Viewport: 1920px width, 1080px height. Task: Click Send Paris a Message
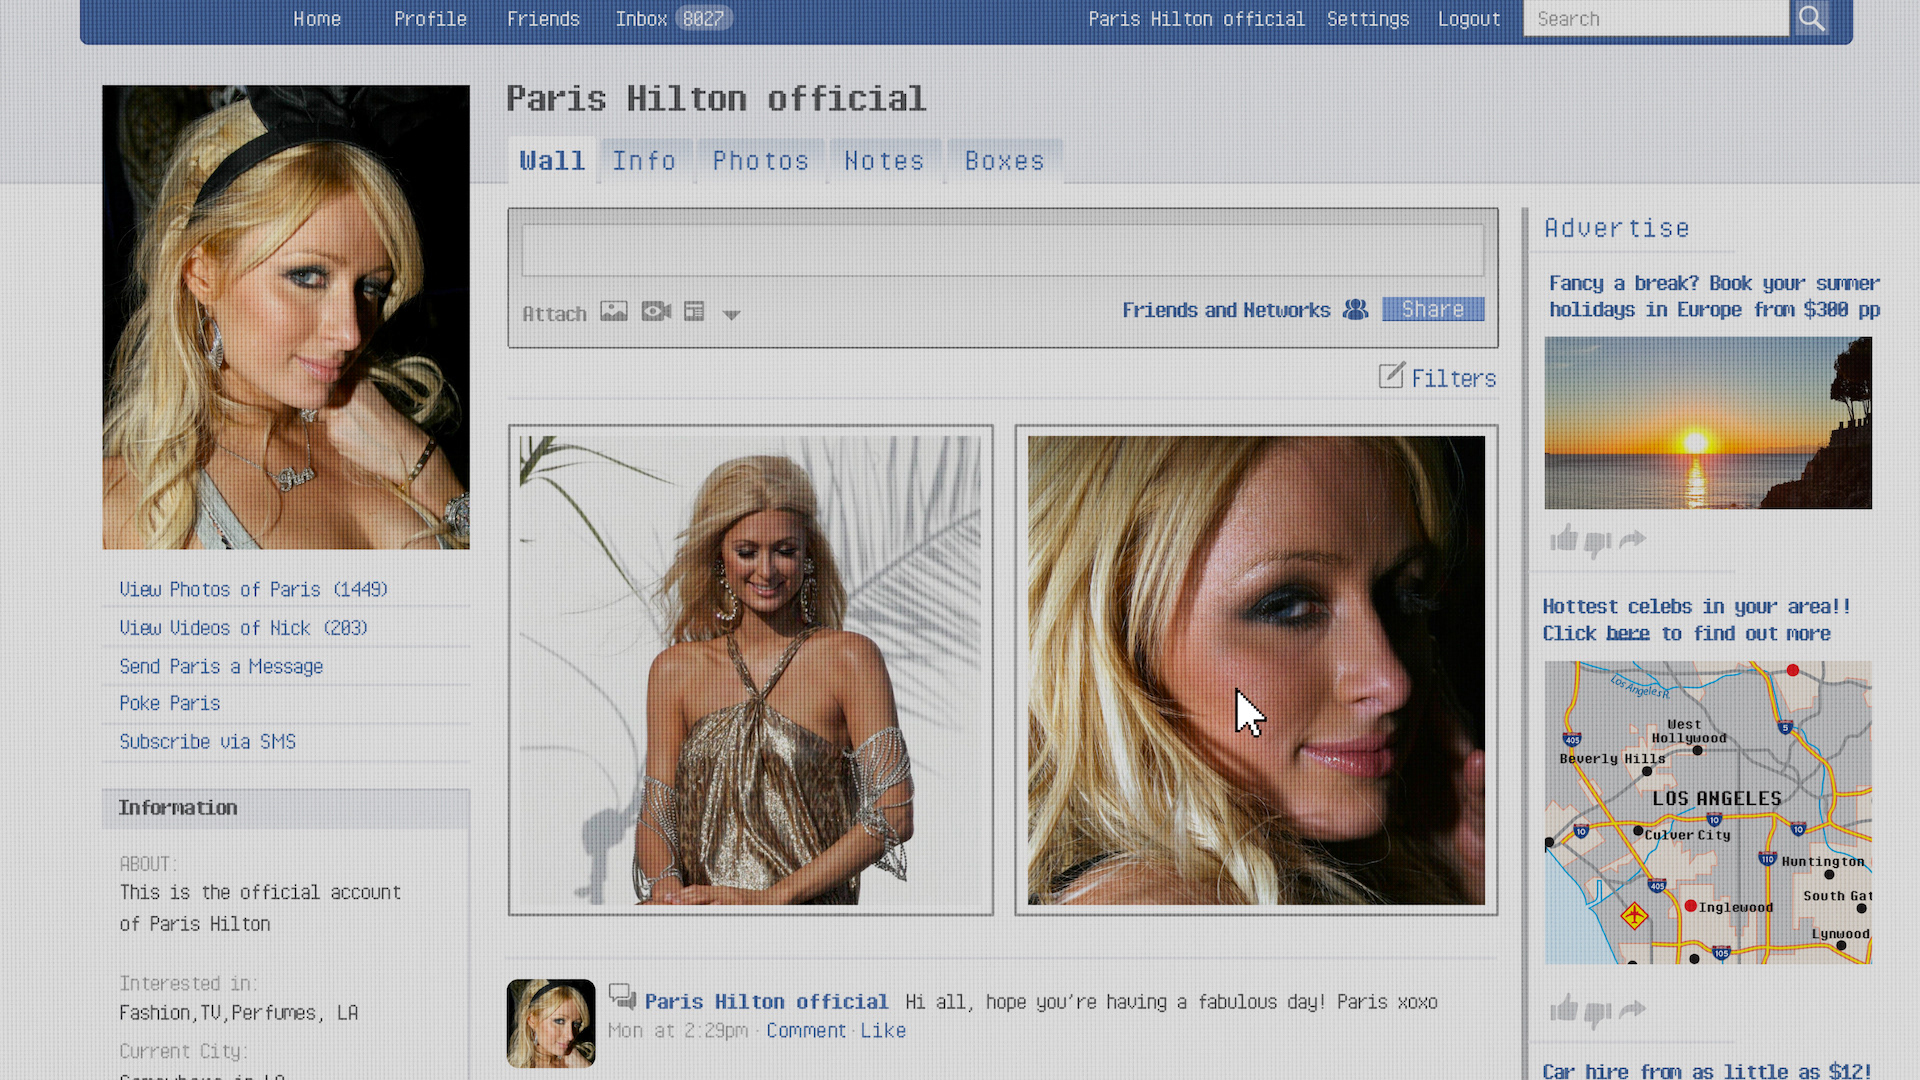[x=221, y=666]
